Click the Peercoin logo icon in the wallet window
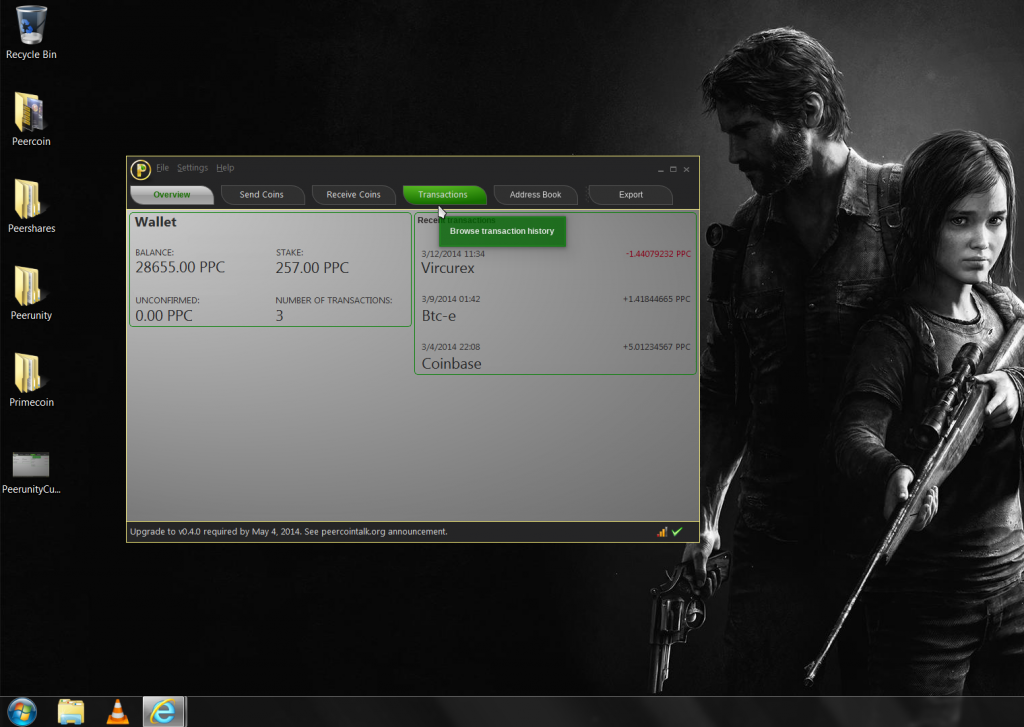This screenshot has height=727, width=1024. (140, 170)
